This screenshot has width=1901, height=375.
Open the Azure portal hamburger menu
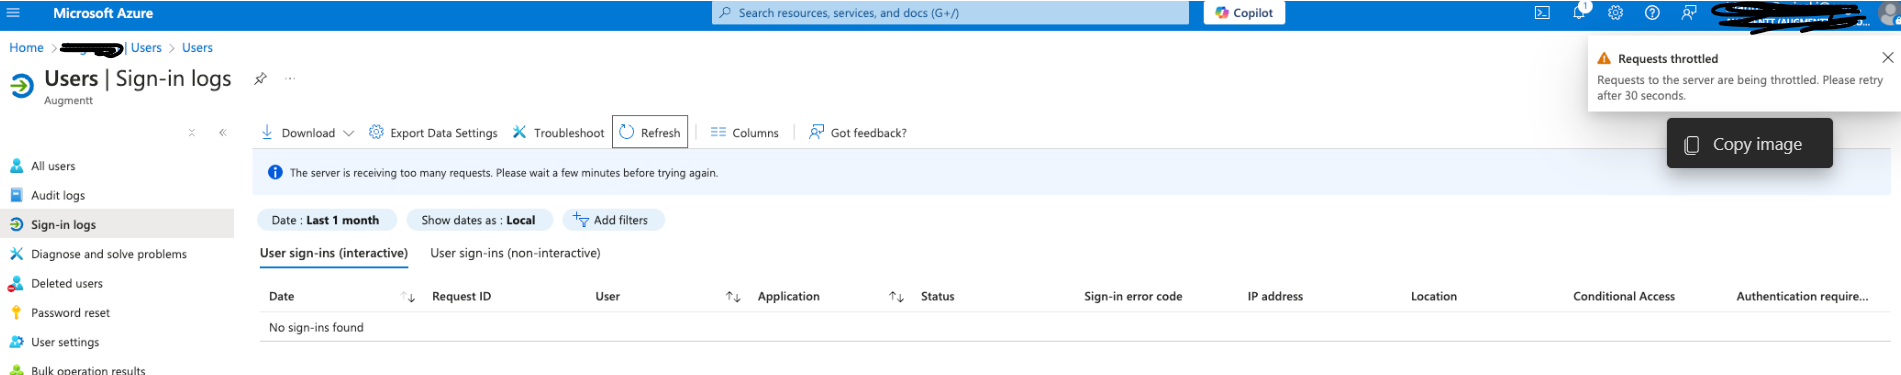tap(13, 13)
